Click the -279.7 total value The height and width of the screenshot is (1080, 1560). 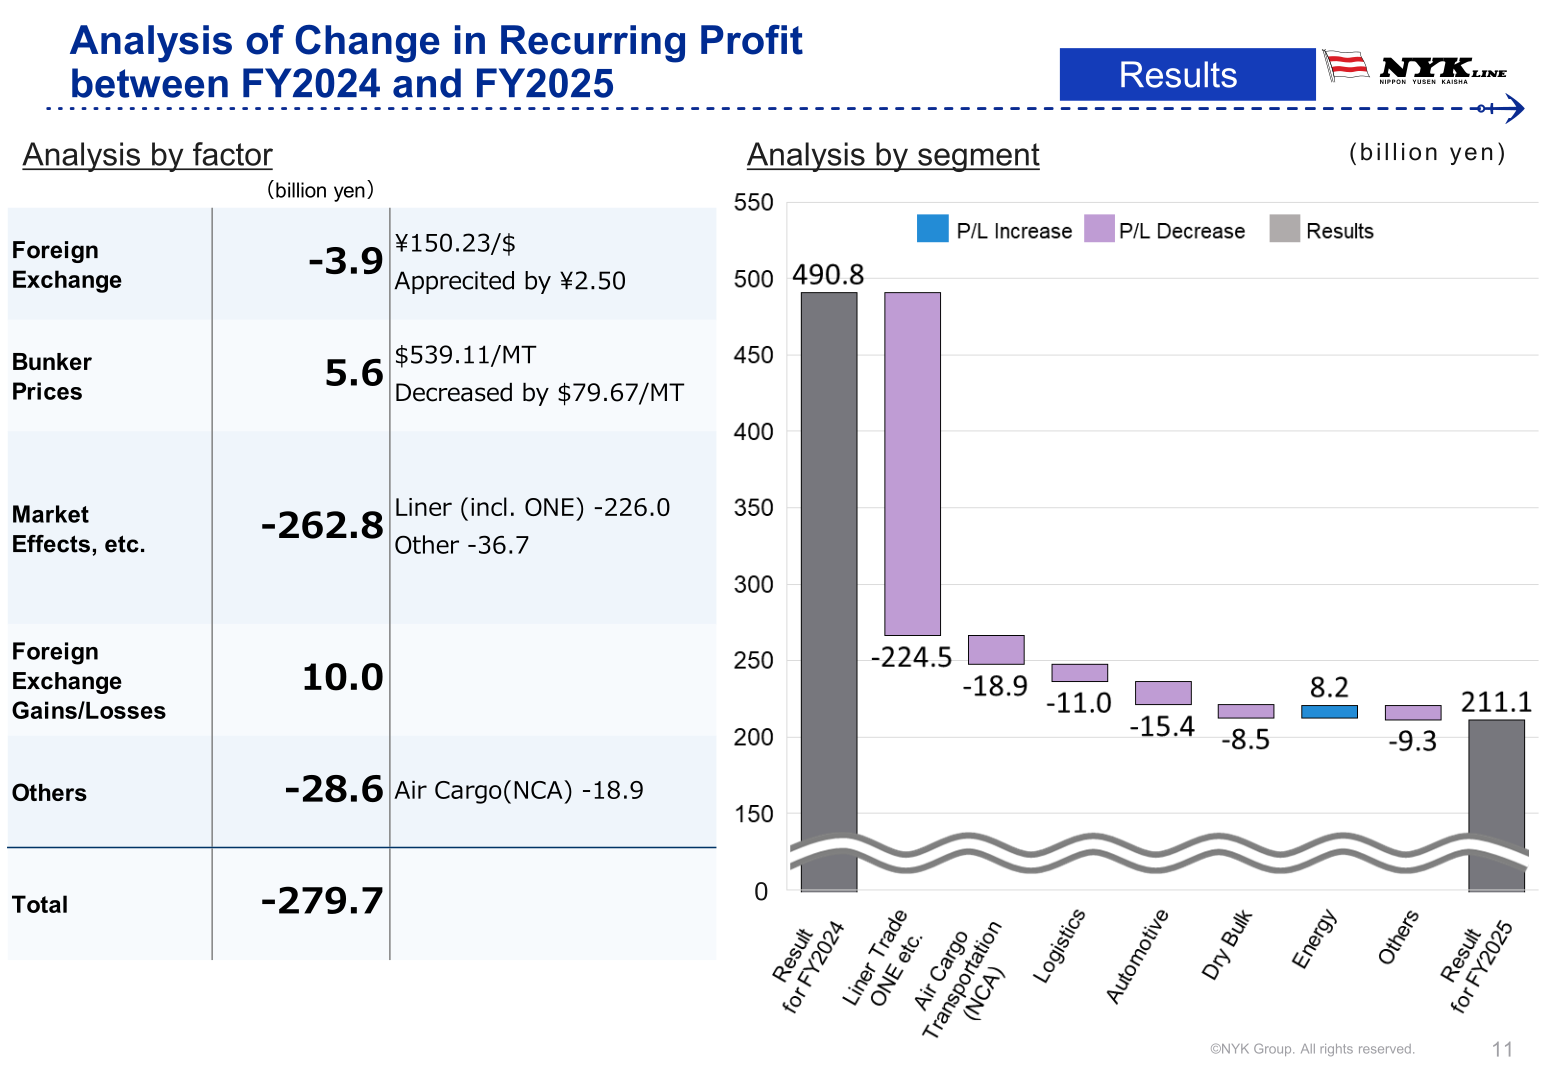322,901
